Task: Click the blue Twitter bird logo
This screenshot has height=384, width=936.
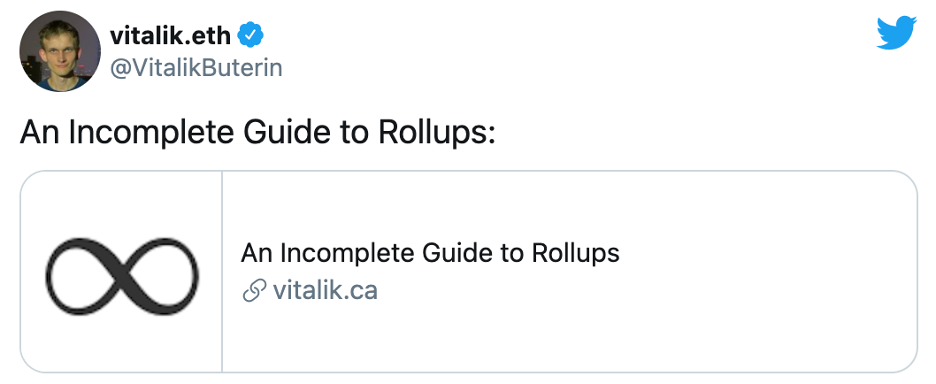Action: point(896,33)
